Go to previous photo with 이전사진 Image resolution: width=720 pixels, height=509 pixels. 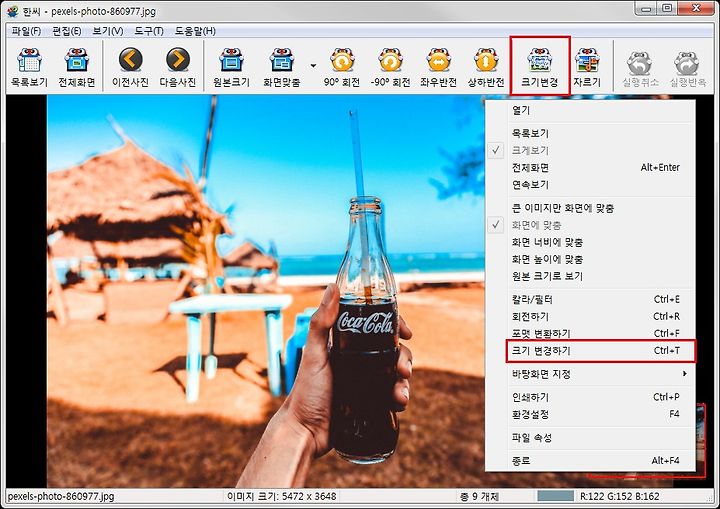pos(130,67)
